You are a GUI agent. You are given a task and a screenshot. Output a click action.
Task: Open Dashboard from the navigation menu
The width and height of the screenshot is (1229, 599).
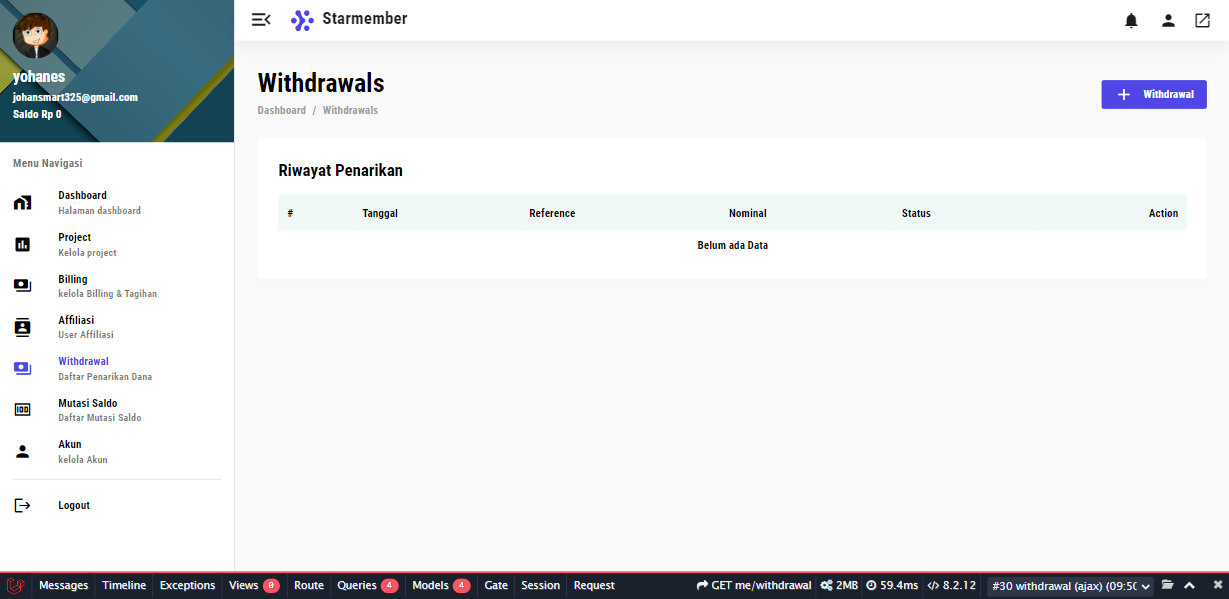pyautogui.click(x=82, y=196)
